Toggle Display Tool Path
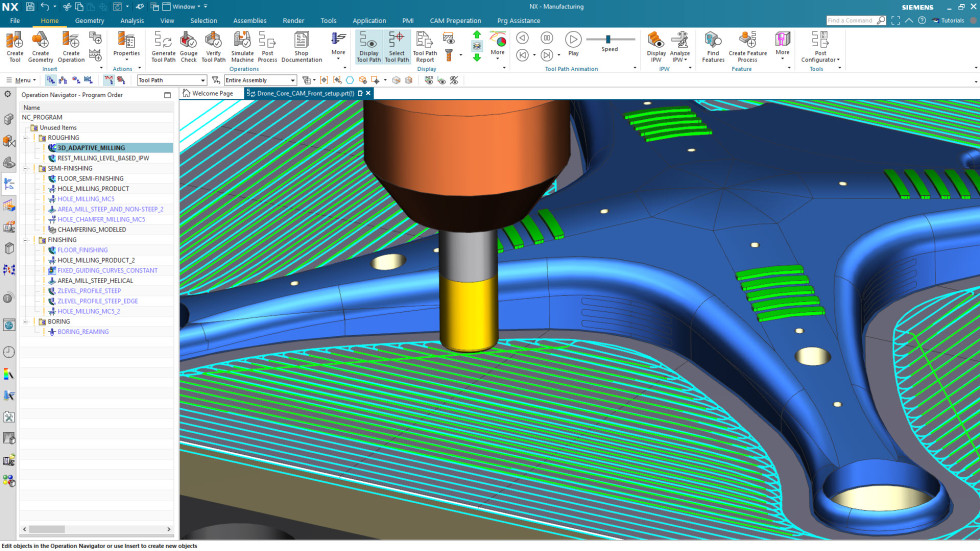The width and height of the screenshot is (980, 551). (x=369, y=41)
